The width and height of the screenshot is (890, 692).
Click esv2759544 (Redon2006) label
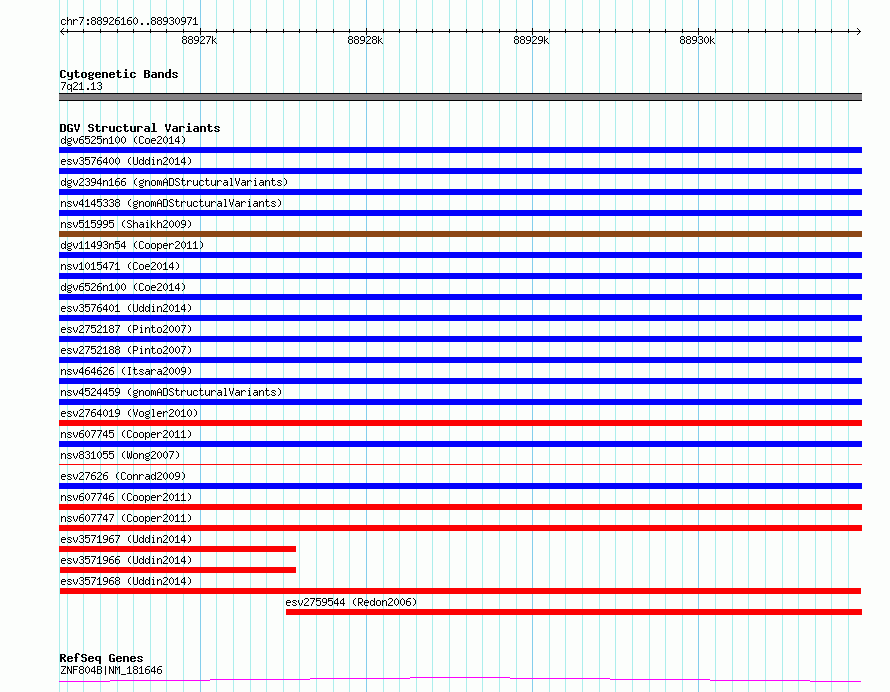click(351, 602)
